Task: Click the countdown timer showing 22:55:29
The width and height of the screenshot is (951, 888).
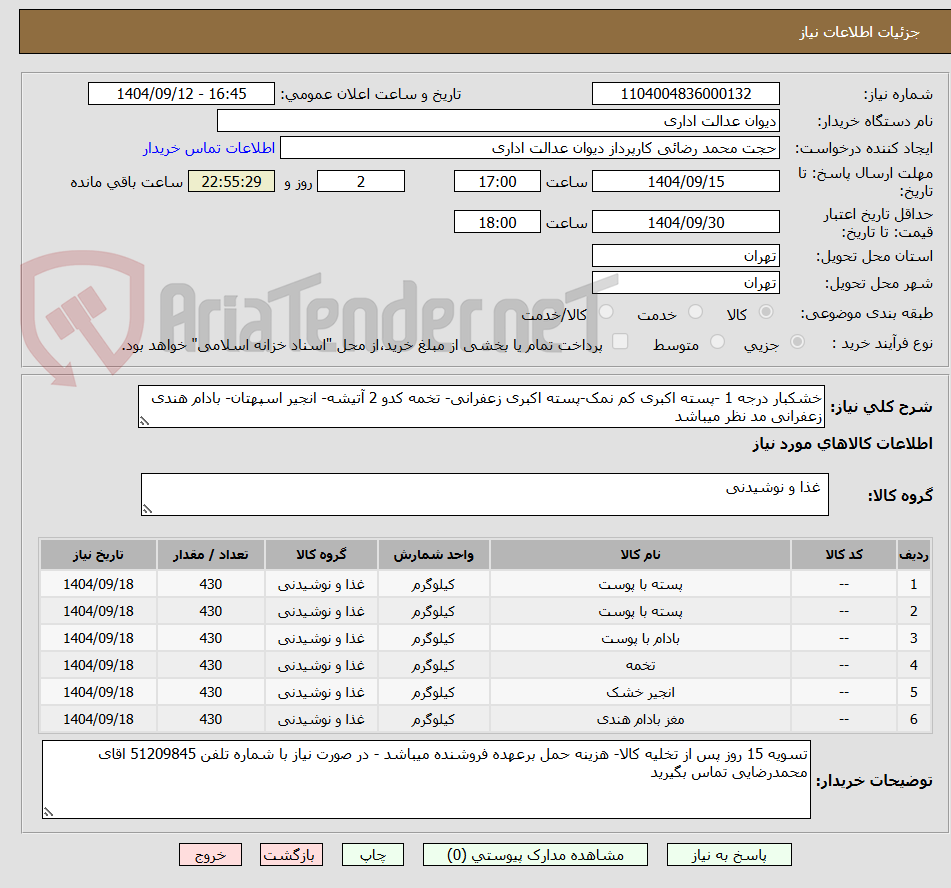Action: coord(231,181)
